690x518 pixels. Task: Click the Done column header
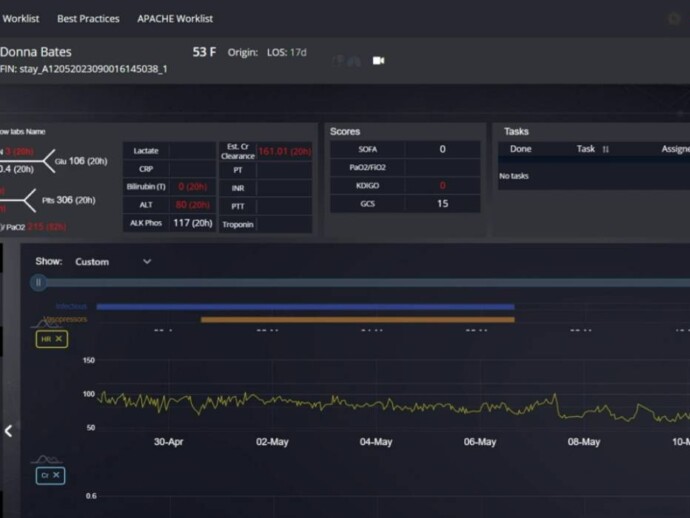pyautogui.click(x=521, y=149)
